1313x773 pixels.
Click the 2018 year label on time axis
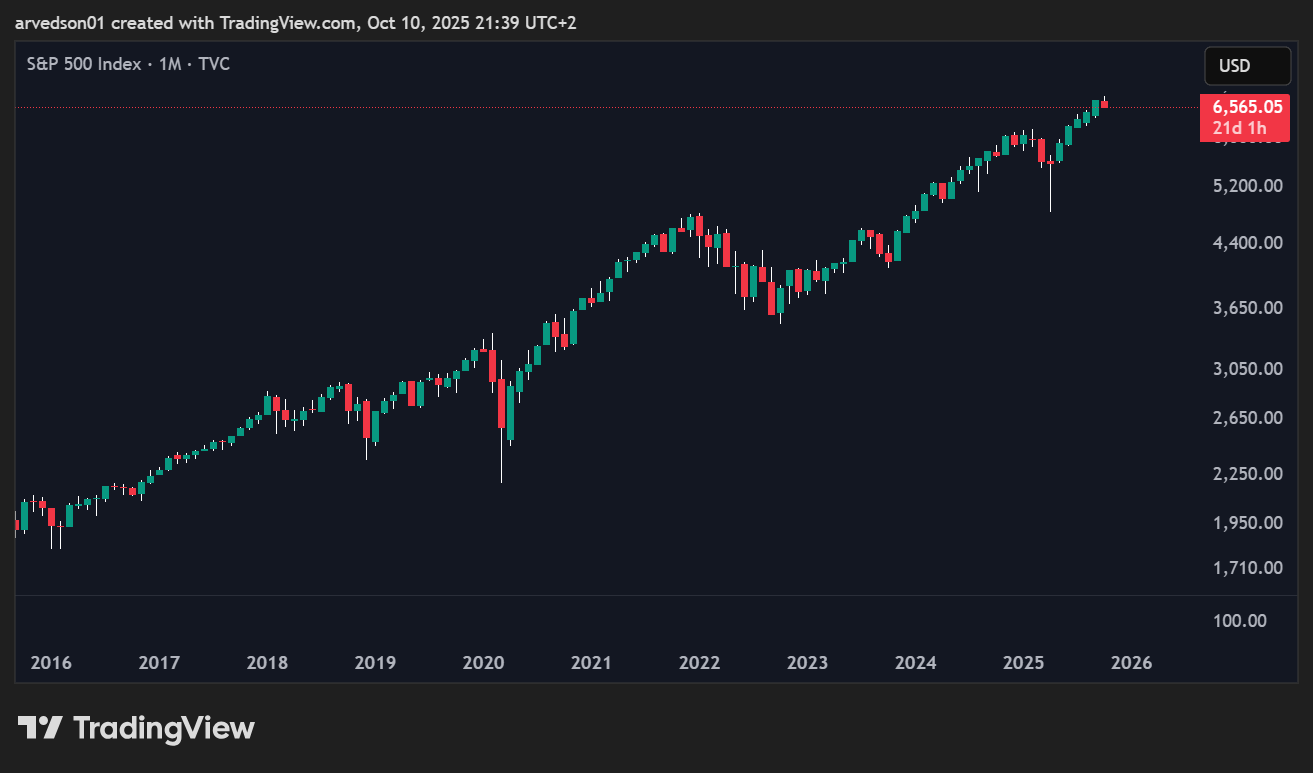pos(267,663)
